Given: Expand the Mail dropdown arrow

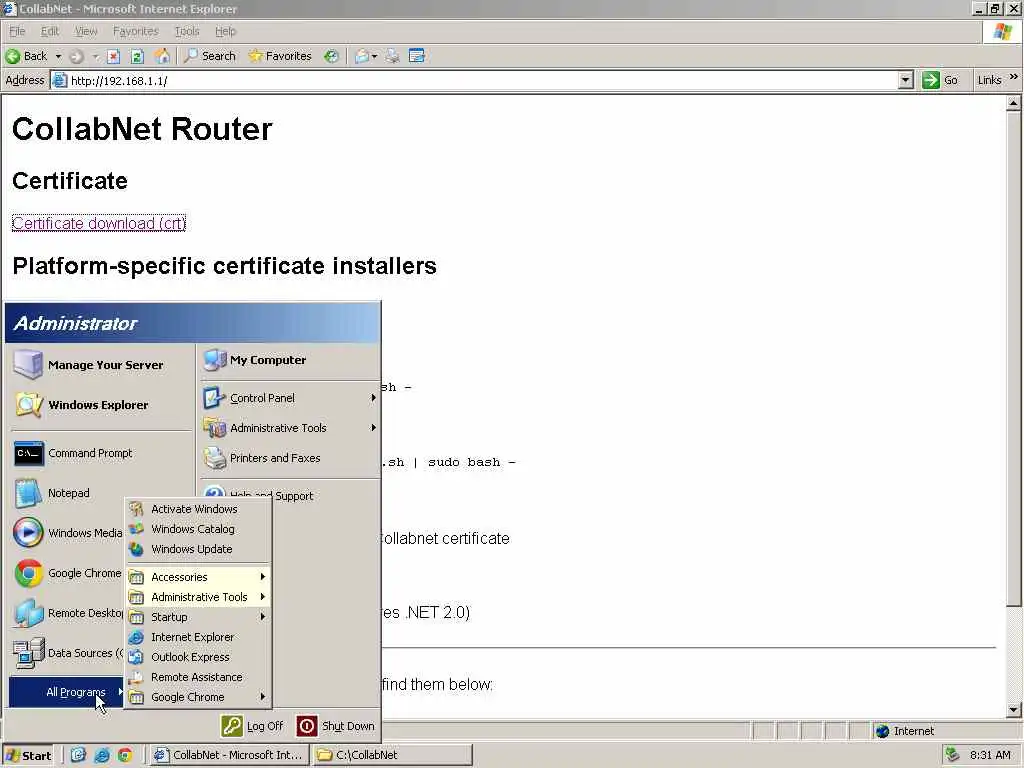Looking at the screenshot, I should (x=375, y=56).
